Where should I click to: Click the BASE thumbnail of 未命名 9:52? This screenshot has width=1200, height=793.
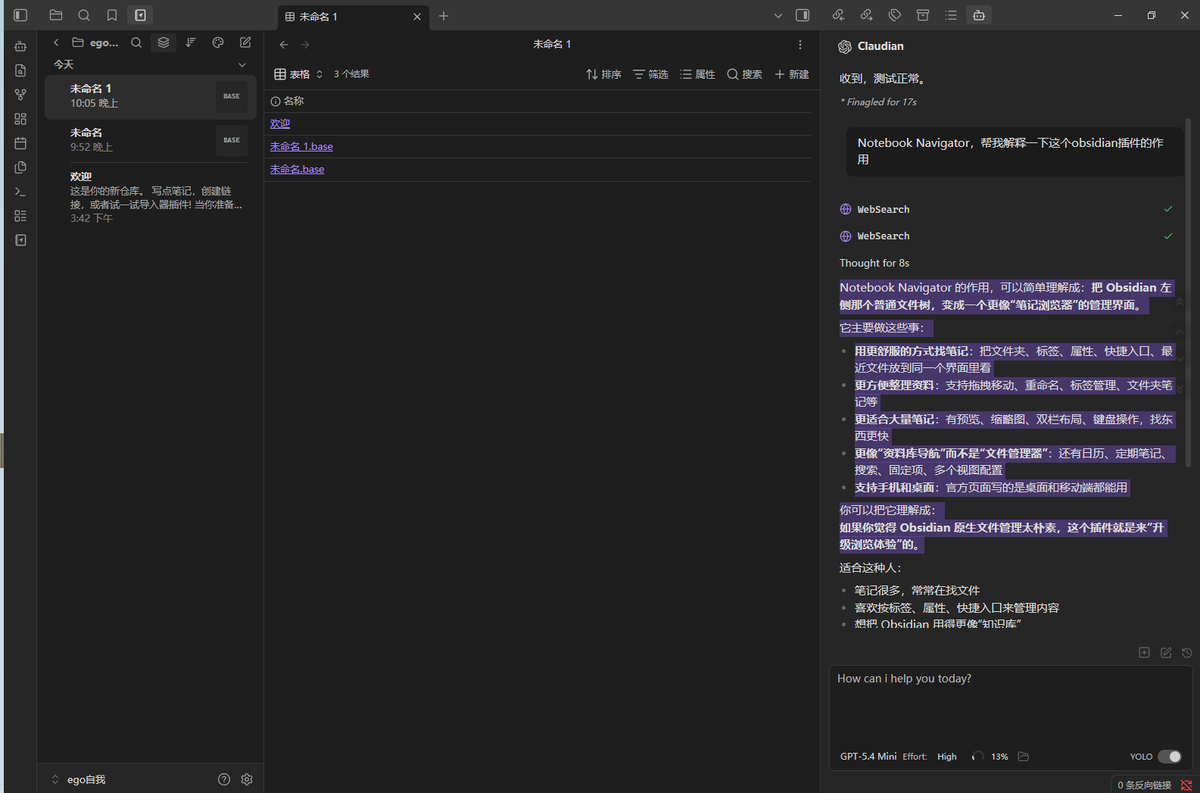point(231,140)
